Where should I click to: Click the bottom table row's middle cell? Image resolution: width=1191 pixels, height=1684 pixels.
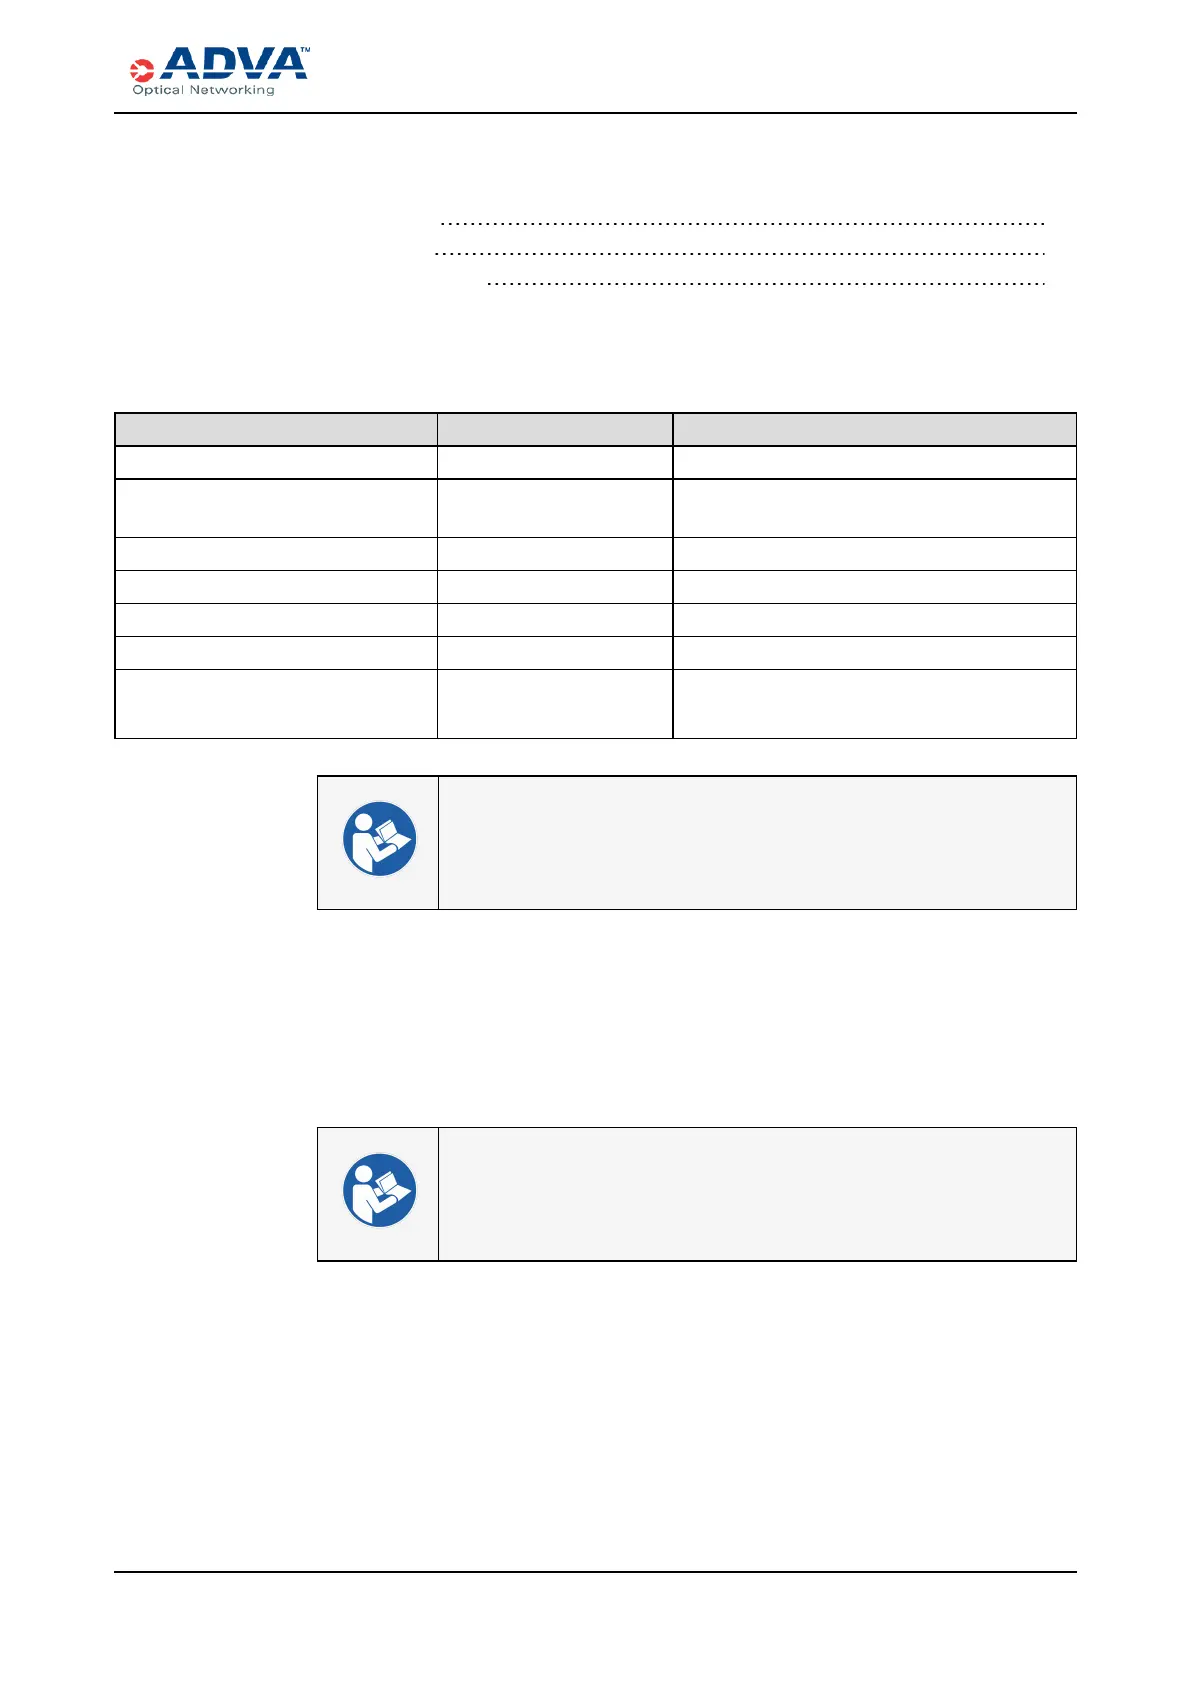click(555, 704)
